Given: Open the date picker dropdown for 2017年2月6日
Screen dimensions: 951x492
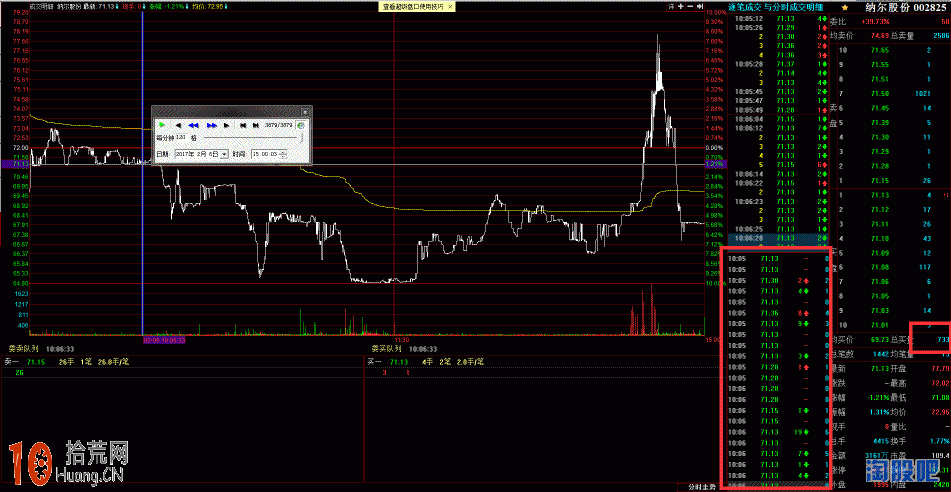Looking at the screenshot, I should [224, 154].
